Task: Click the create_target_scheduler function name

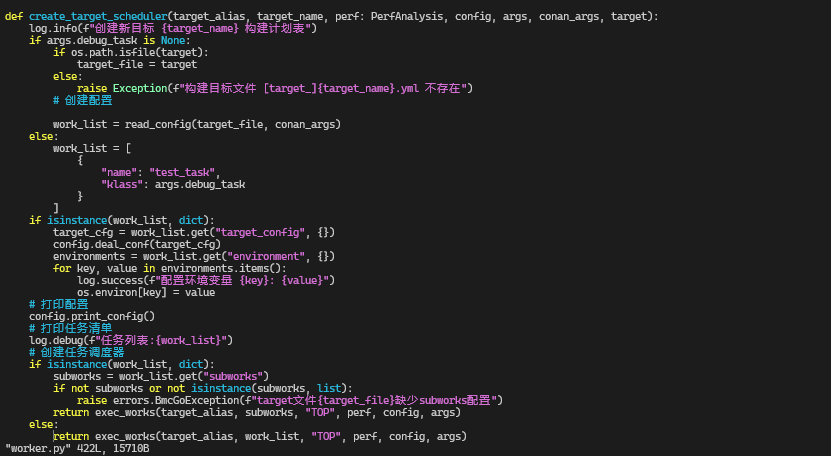Action: coord(95,17)
